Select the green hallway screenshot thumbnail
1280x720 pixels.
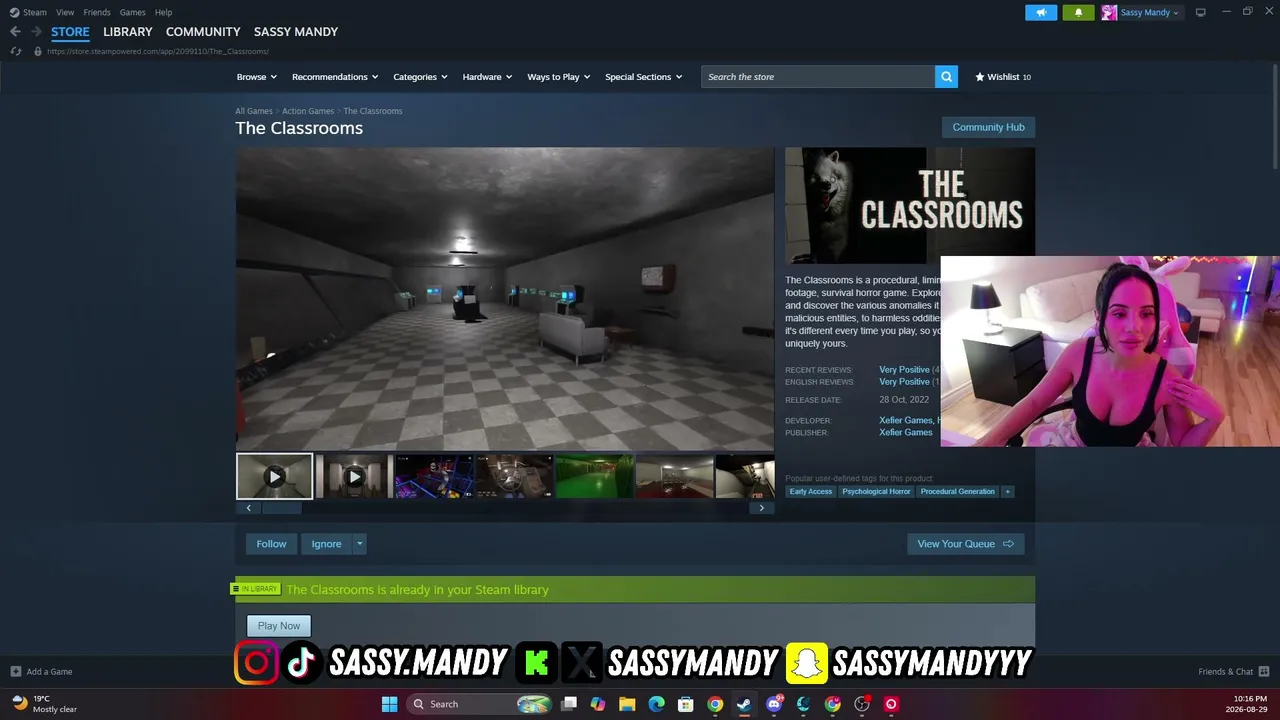tap(594, 477)
